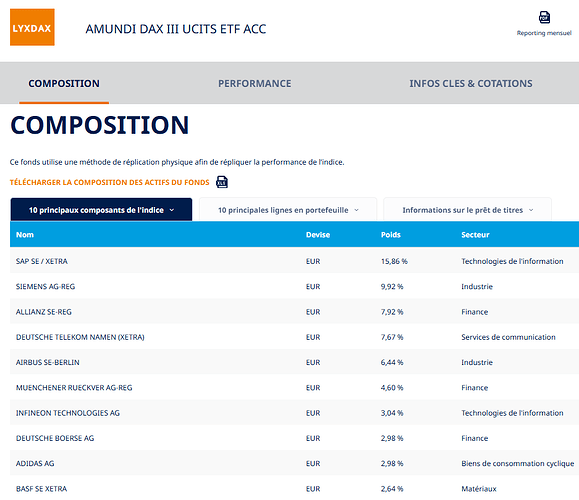The image size is (579, 500).
Task: Click the PDF Reporting mensuel icon
Action: 544,17
